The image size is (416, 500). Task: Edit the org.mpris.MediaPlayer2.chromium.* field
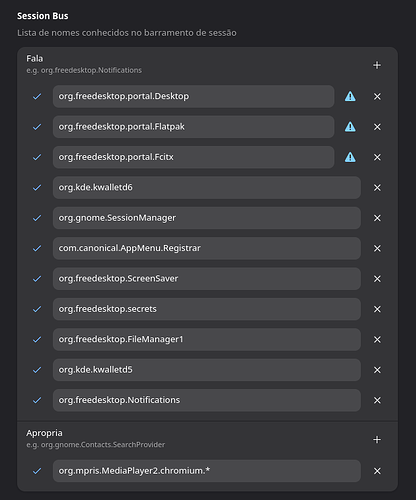pyautogui.click(x=207, y=471)
